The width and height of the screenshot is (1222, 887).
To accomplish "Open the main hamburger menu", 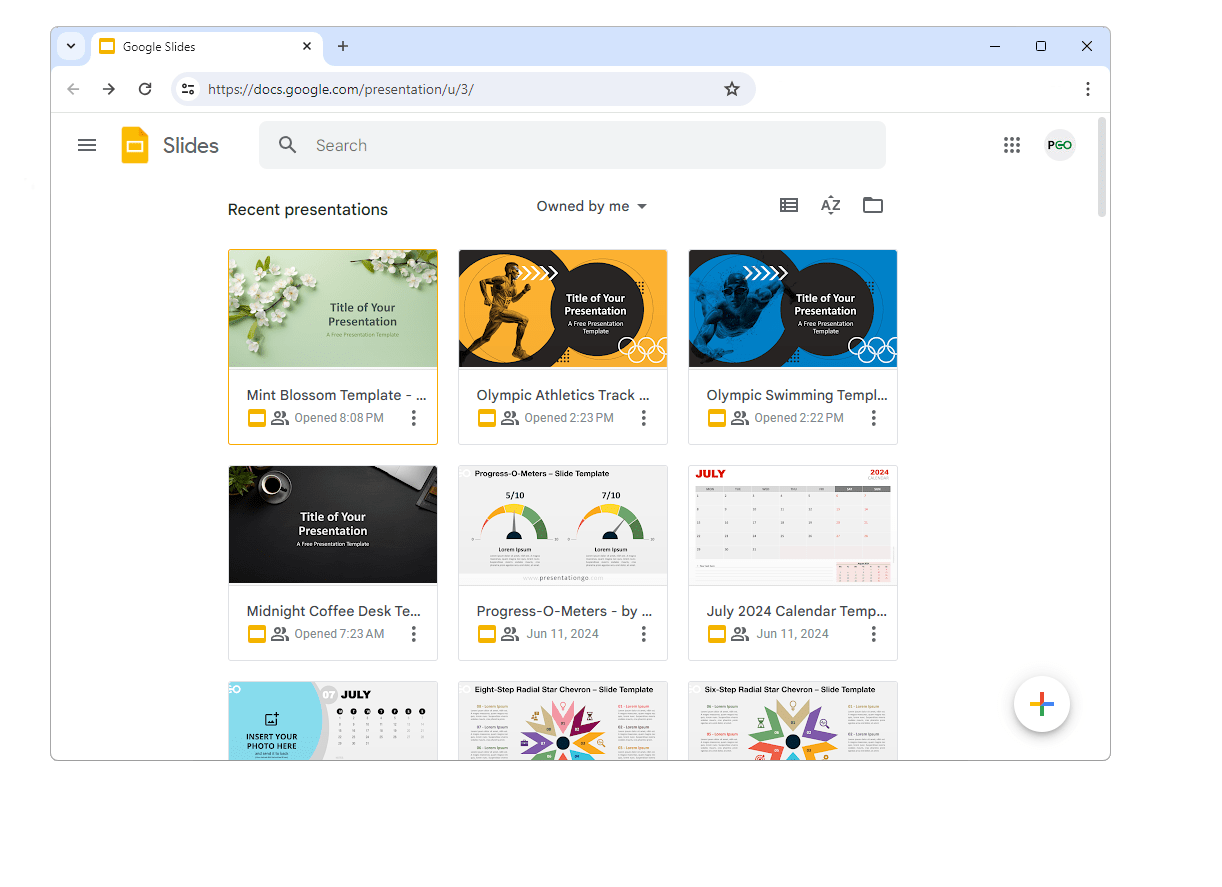I will coord(87,145).
